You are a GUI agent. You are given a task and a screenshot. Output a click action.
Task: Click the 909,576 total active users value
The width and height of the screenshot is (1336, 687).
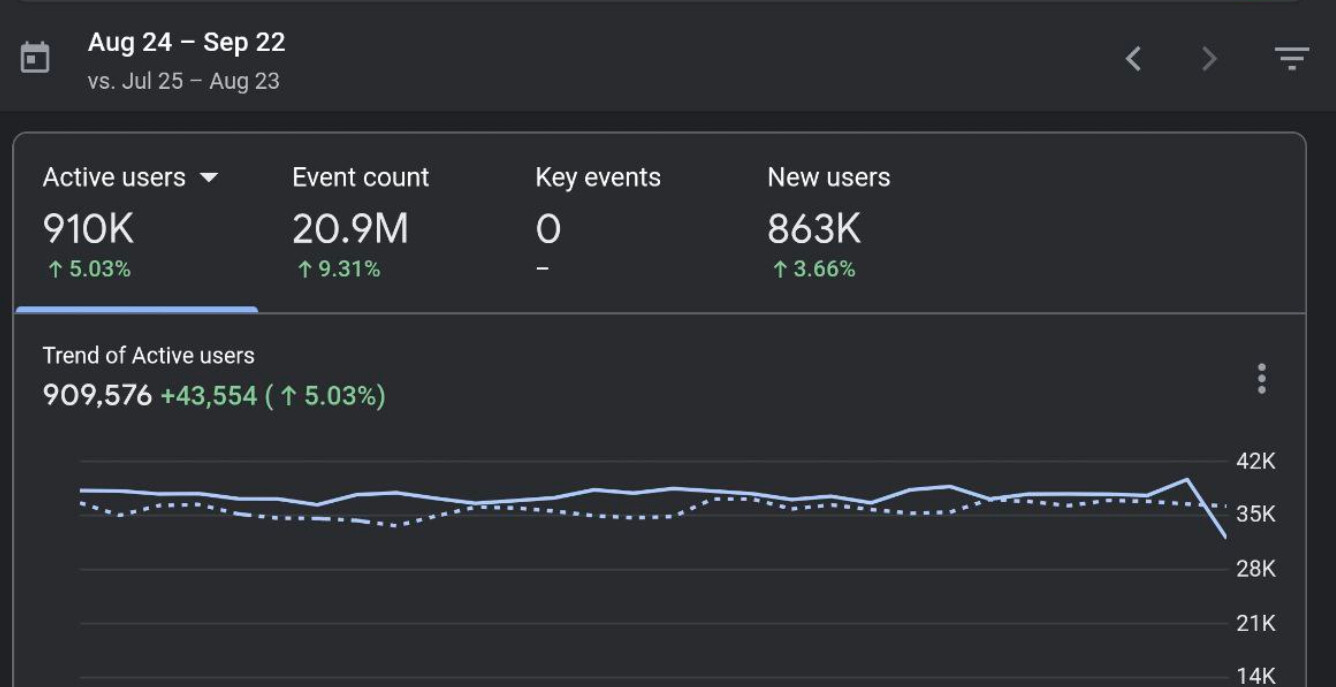pyautogui.click(x=97, y=396)
